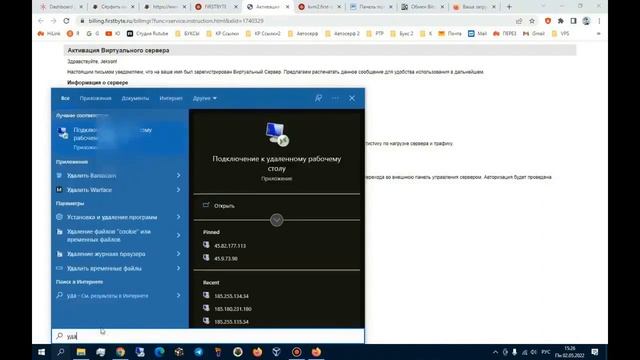The width and height of the screenshot is (640, 360).
Task: Open the feedback icon in search header
Action: 318,98
